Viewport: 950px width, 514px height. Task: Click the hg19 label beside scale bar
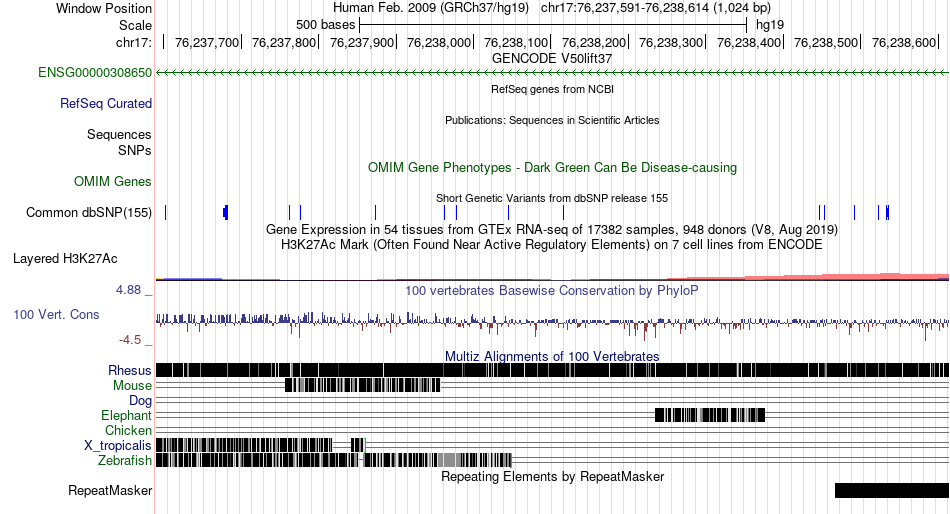(770, 25)
